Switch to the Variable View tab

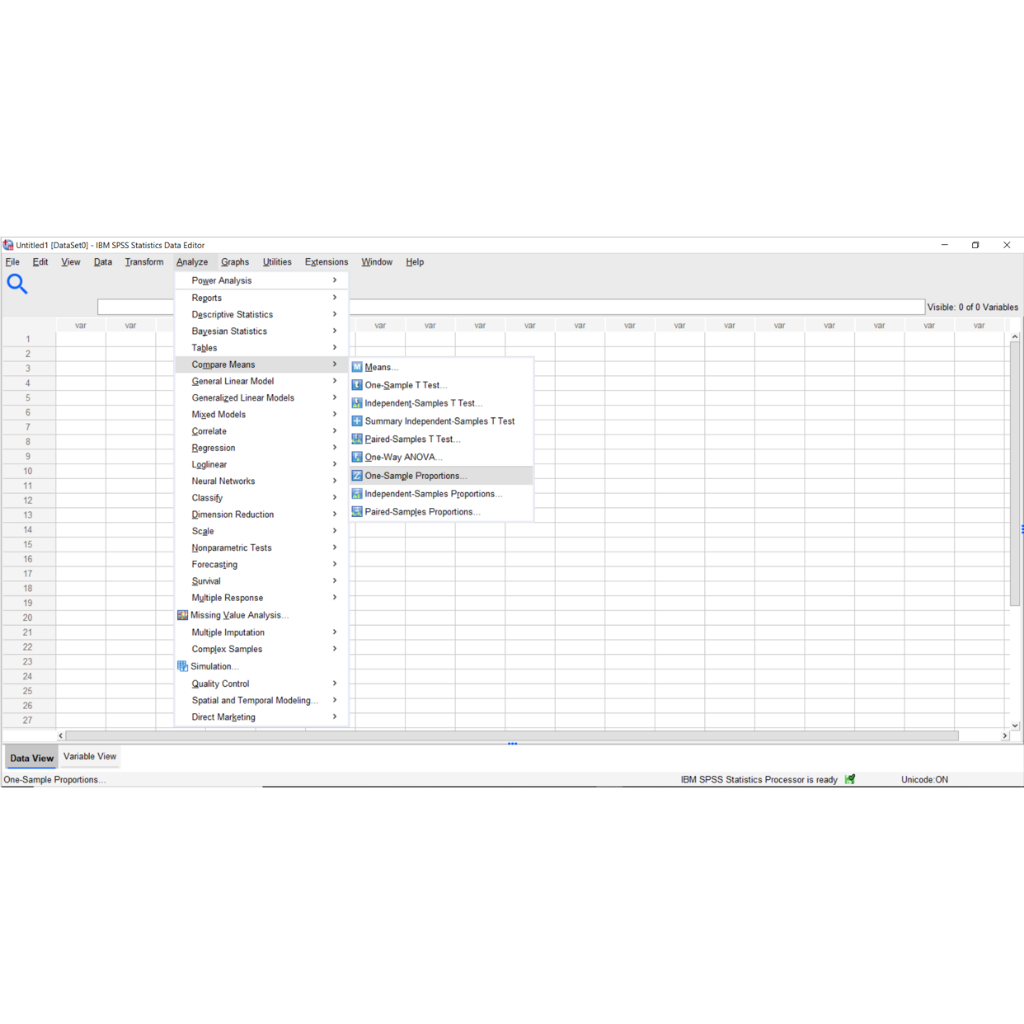90,757
